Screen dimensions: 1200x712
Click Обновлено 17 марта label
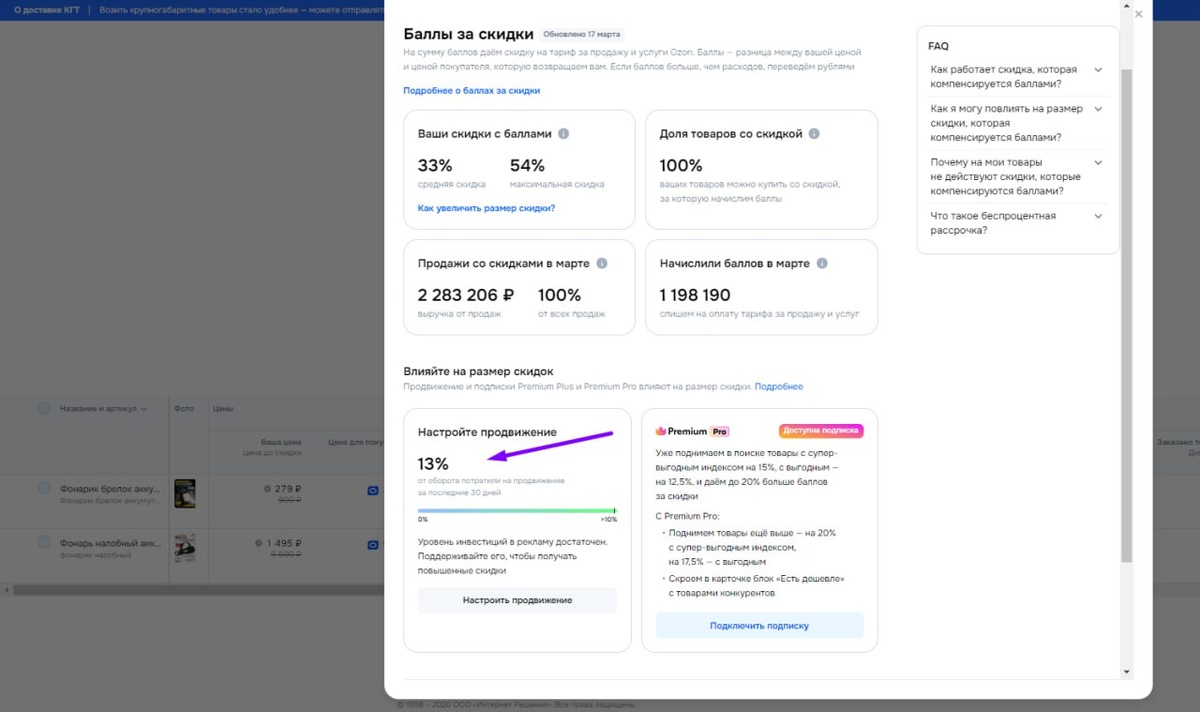pos(582,34)
